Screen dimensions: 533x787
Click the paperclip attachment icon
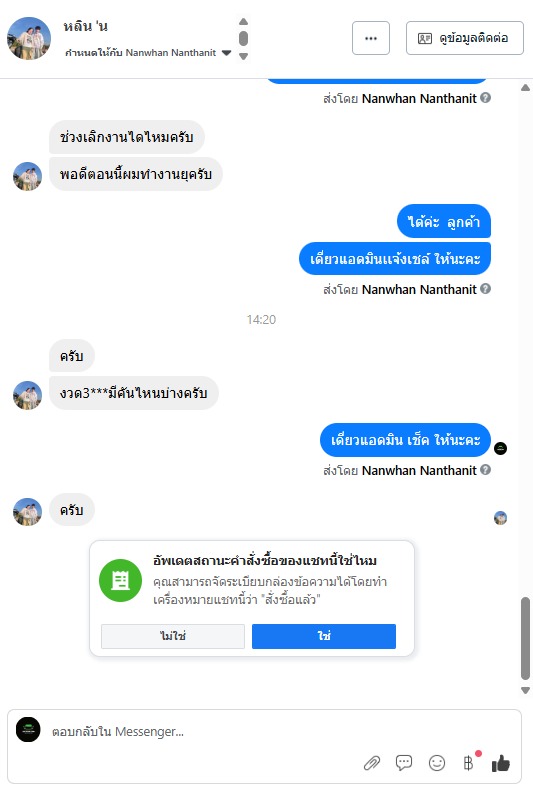tap(372, 763)
